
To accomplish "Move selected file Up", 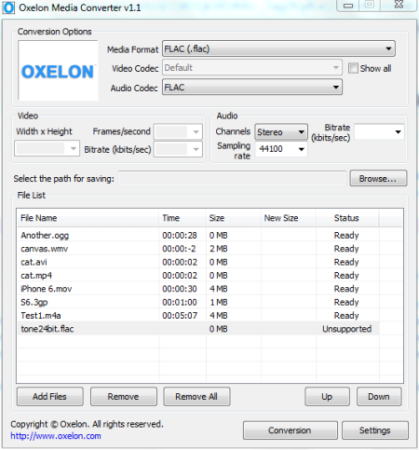I will click(x=327, y=397).
